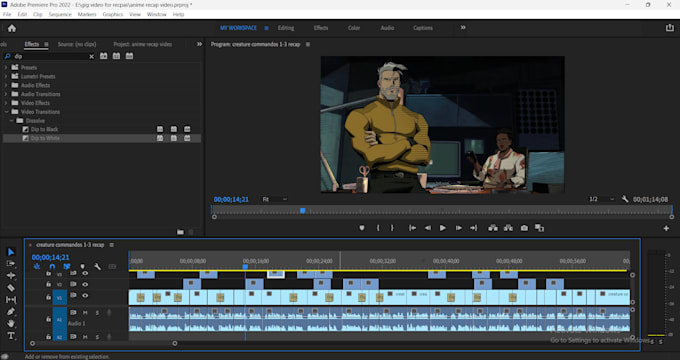Image resolution: width=680 pixels, height=360 pixels.
Task: Expand the Presets folder
Action: 6,68
